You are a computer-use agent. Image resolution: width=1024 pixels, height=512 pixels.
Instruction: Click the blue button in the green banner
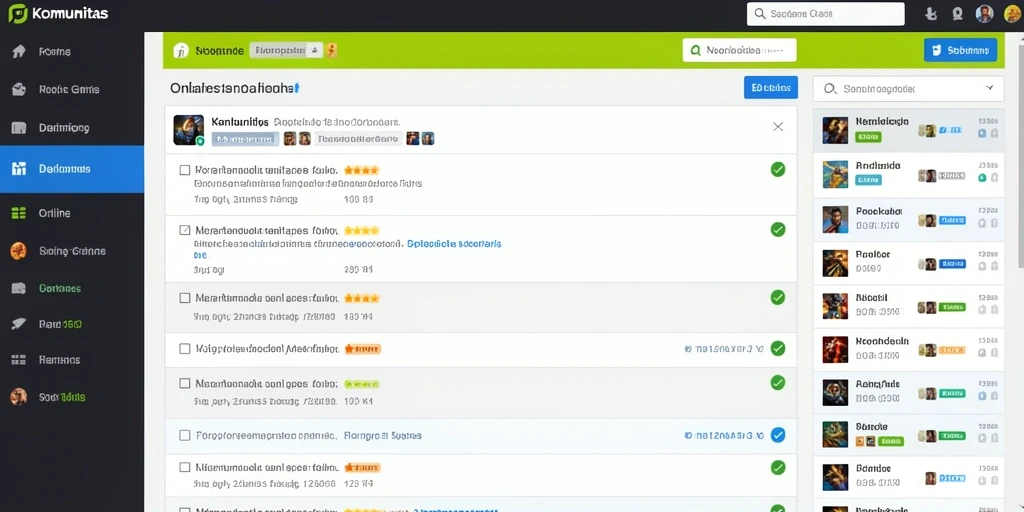point(961,50)
